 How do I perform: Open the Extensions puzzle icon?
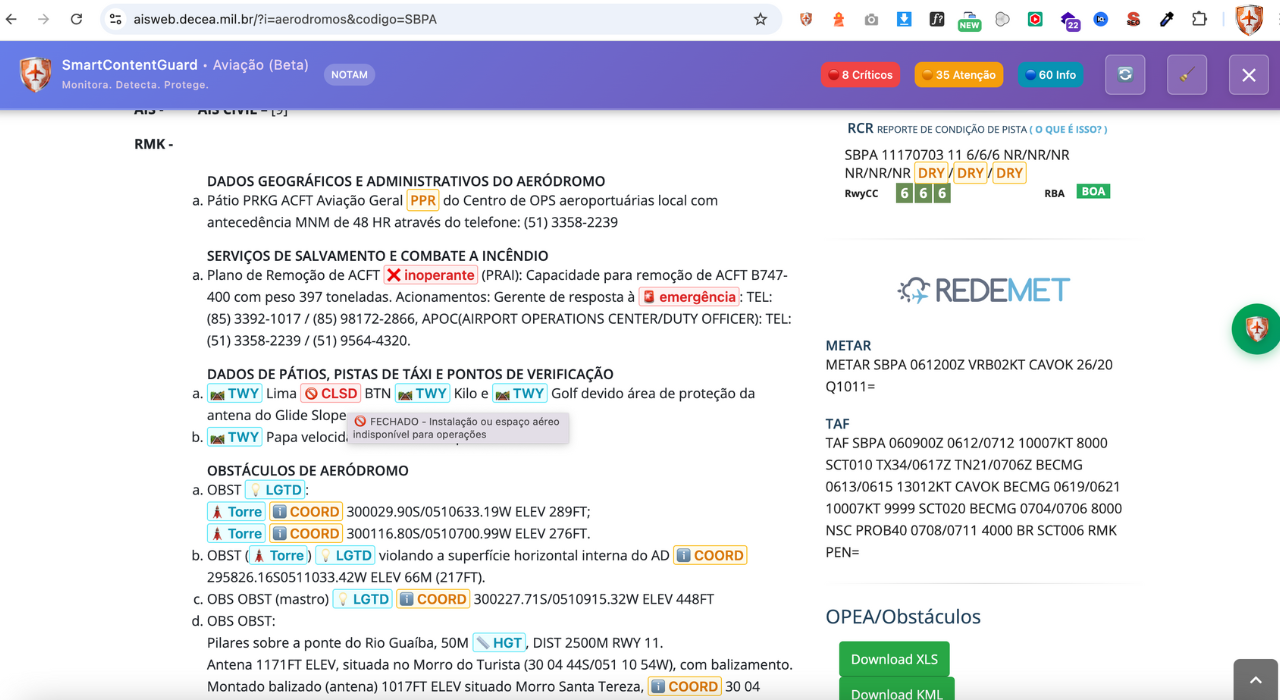(1200, 19)
